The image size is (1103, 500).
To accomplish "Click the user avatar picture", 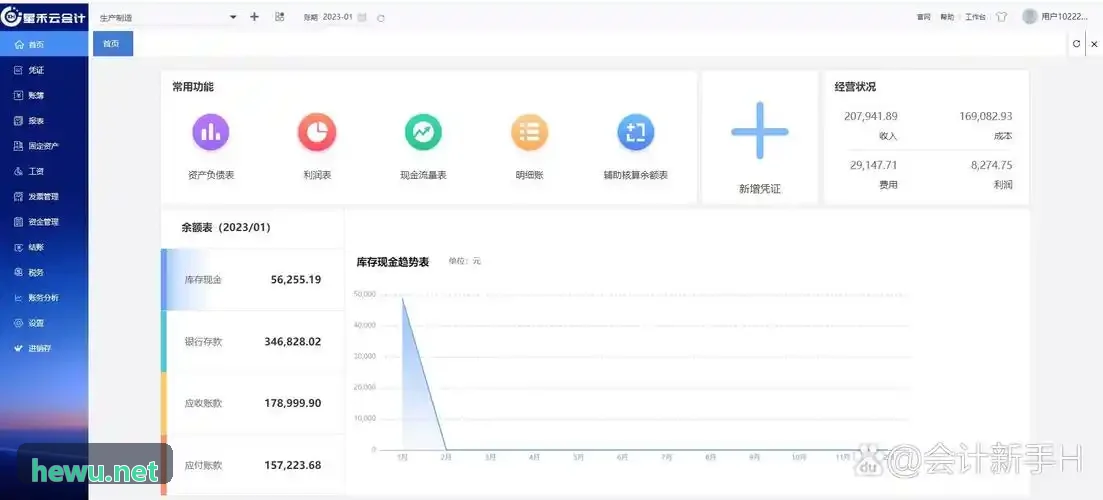I will (x=1030, y=16).
